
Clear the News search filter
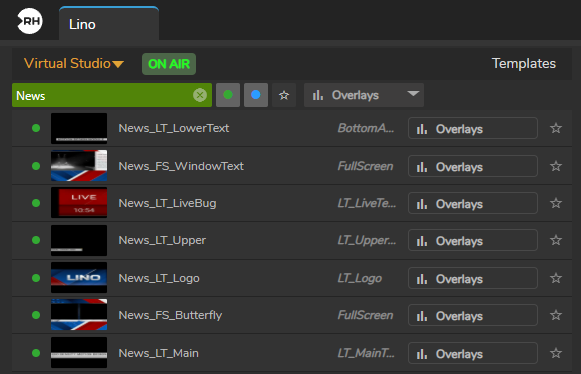coord(200,95)
